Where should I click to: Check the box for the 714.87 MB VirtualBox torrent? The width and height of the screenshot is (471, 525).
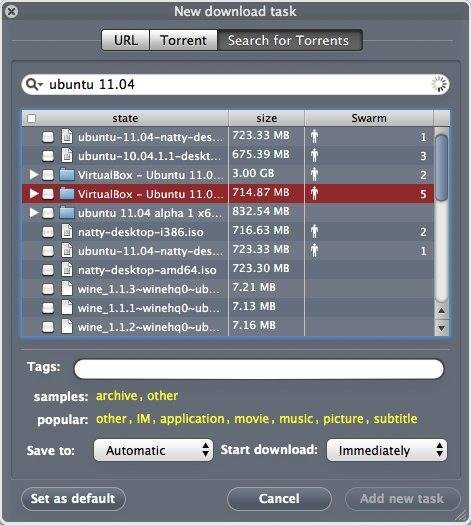pos(48,194)
